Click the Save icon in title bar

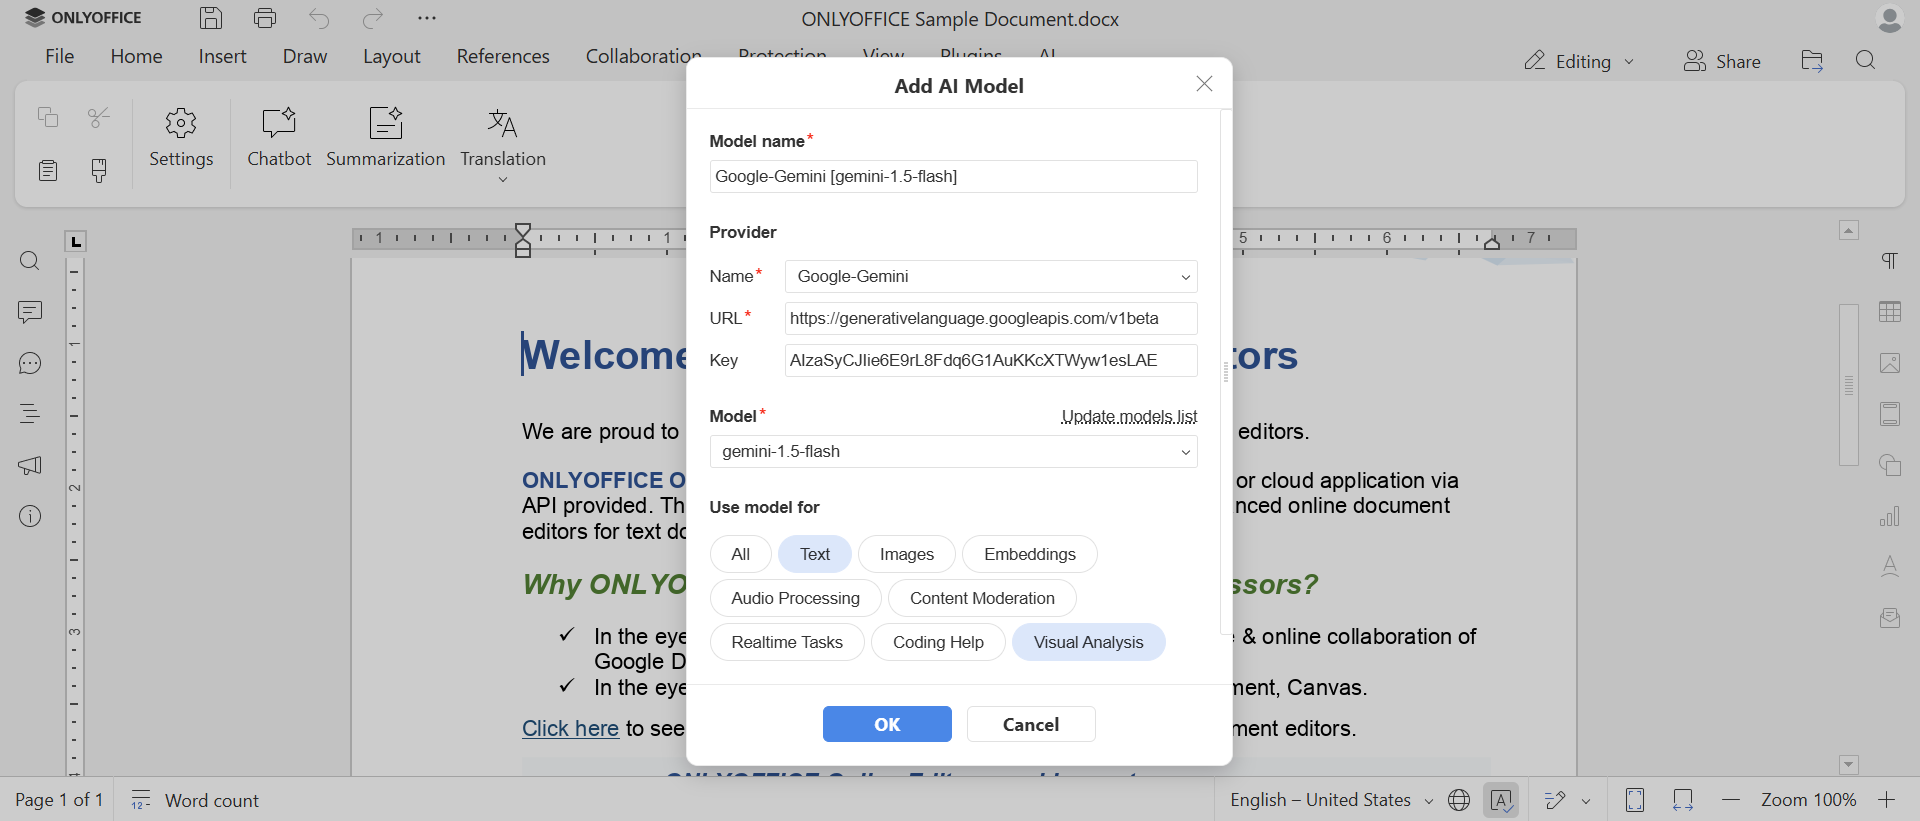[211, 18]
